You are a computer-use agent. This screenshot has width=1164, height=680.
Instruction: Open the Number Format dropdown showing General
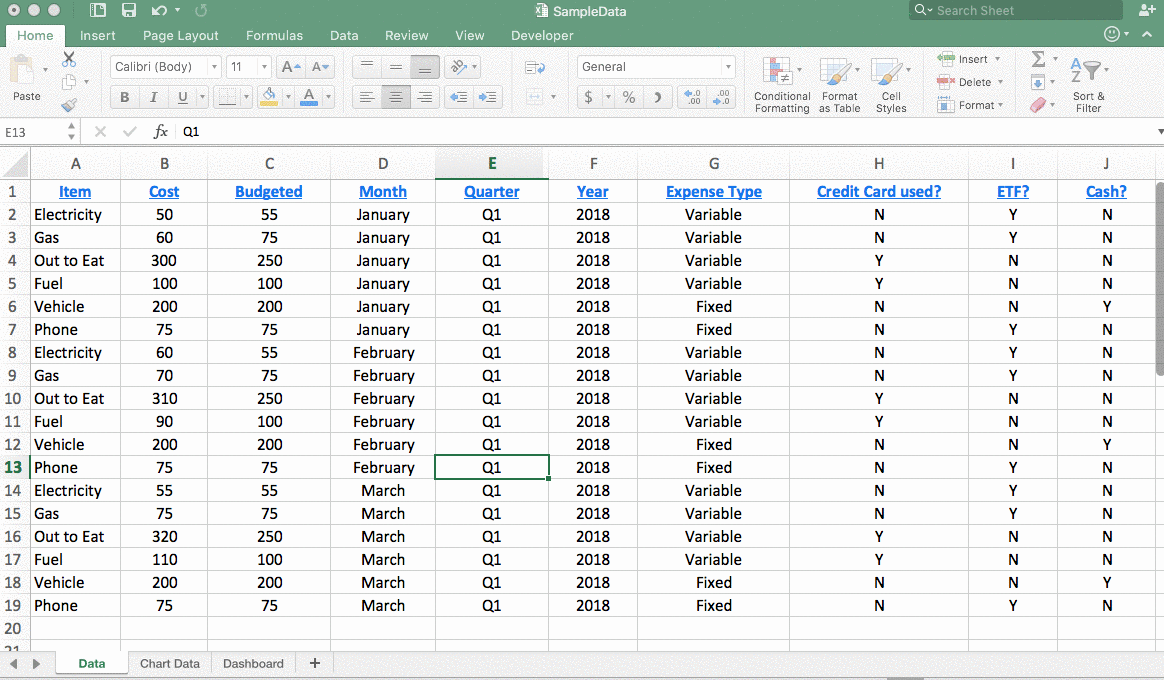click(x=655, y=66)
